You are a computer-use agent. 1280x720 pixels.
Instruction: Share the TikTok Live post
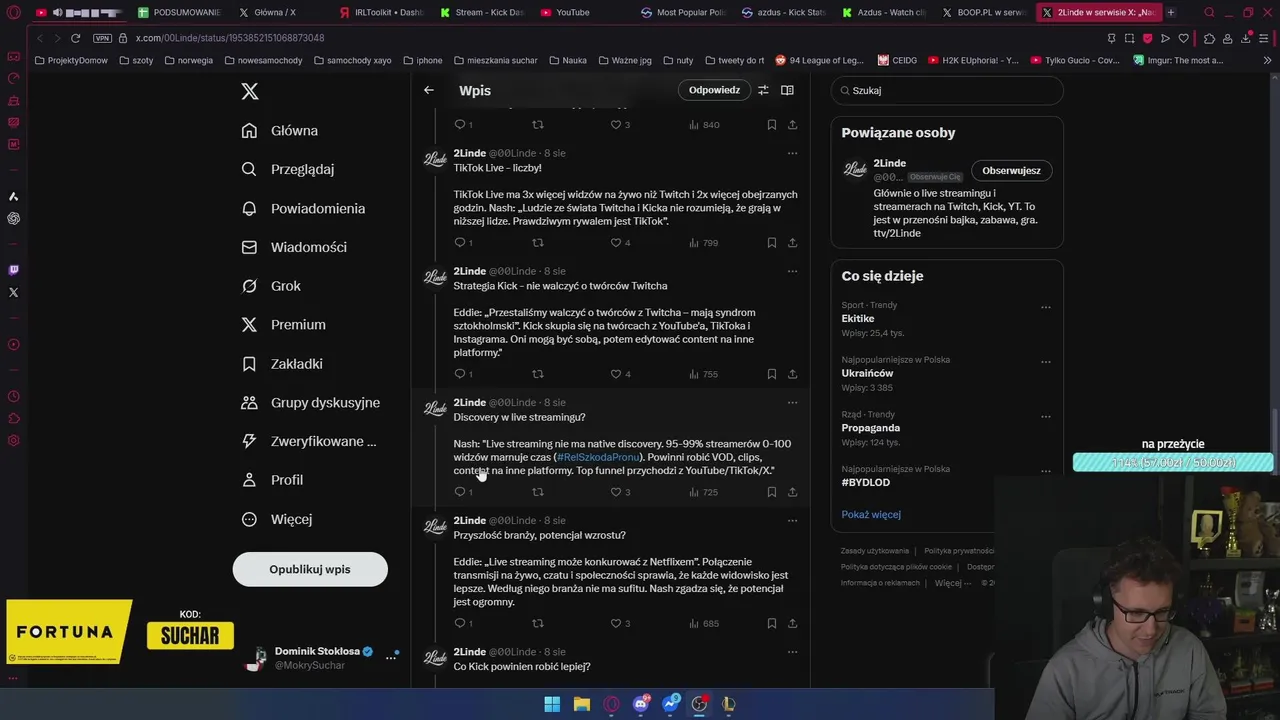point(792,243)
